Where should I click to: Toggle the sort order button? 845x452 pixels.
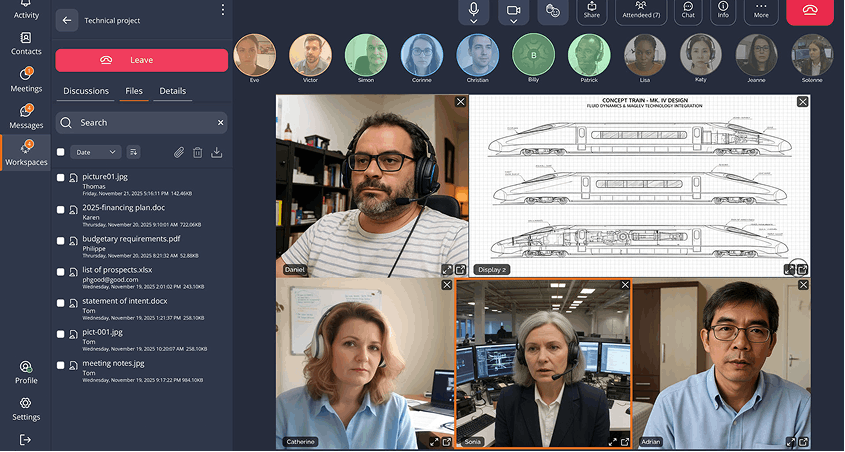(134, 152)
